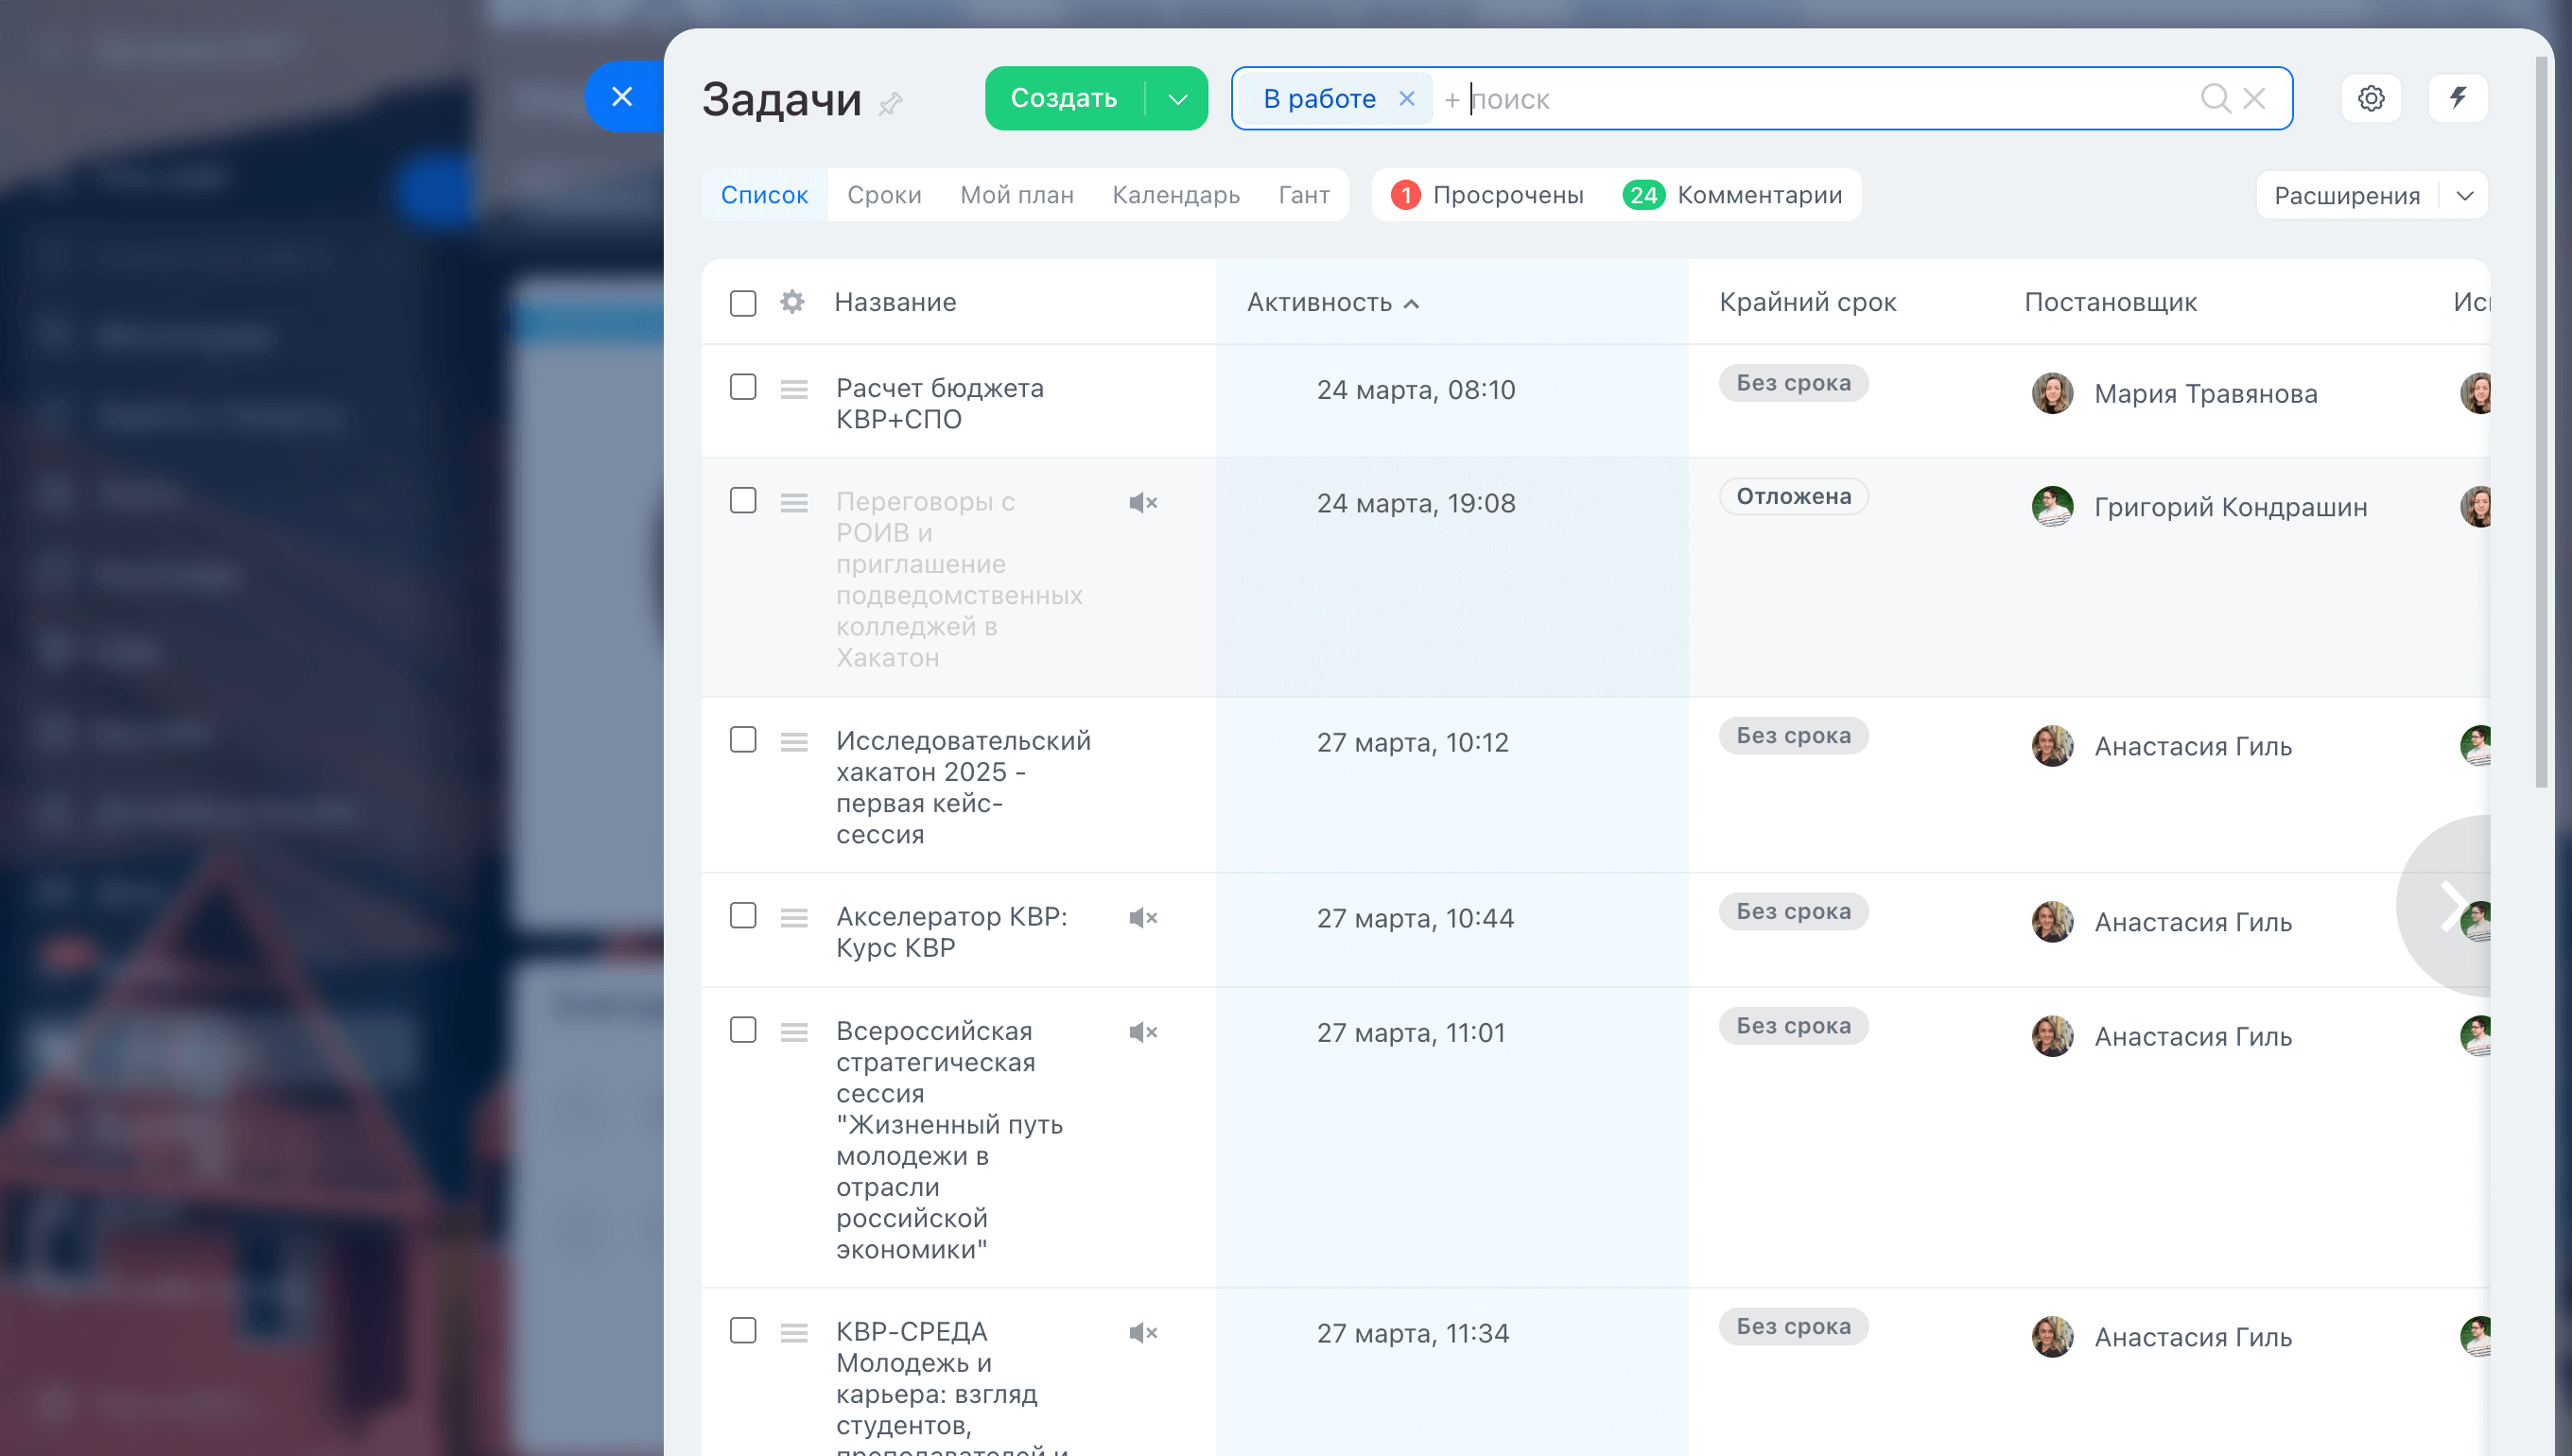Filter by Просрочены counter
The image size is (2572, 1456).
[x=1488, y=195]
